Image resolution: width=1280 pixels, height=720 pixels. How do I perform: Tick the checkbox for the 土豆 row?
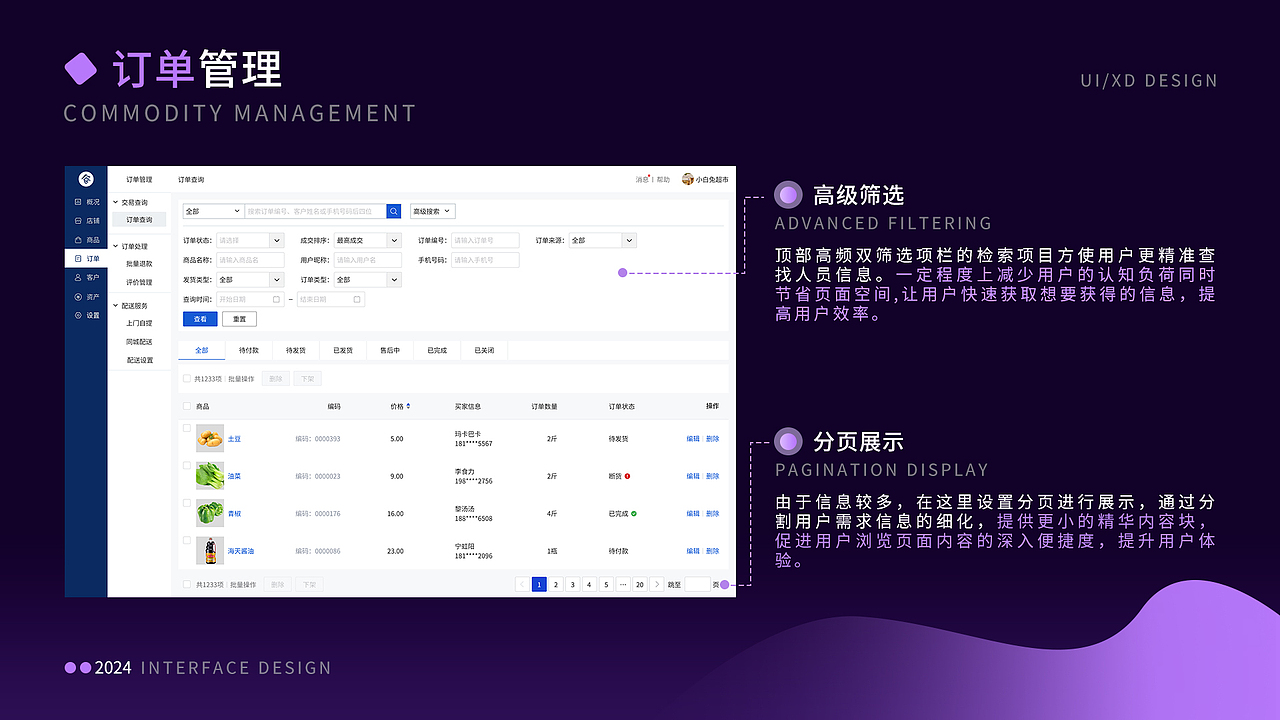point(187,428)
